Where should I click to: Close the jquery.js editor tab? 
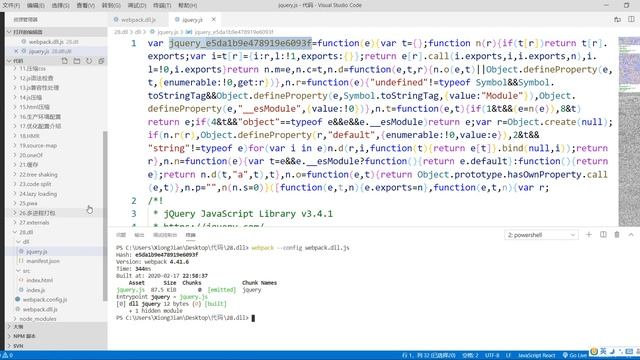[x=213, y=20]
